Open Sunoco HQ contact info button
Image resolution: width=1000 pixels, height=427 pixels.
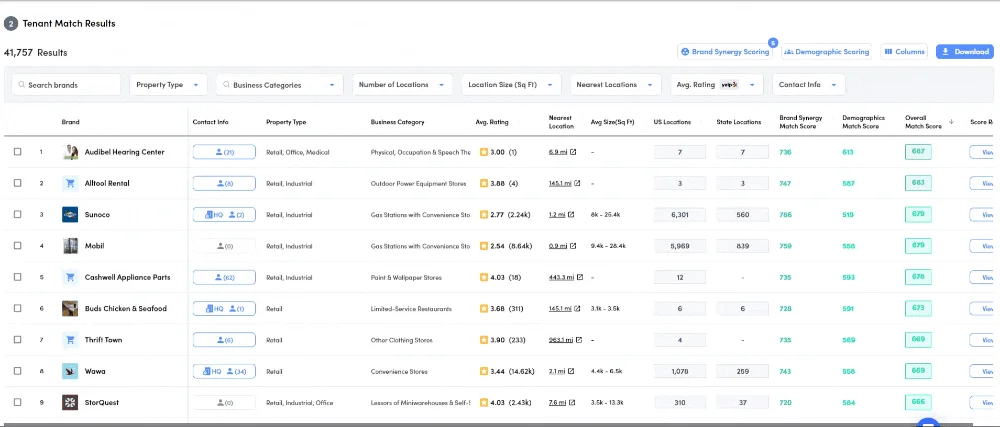(x=224, y=215)
